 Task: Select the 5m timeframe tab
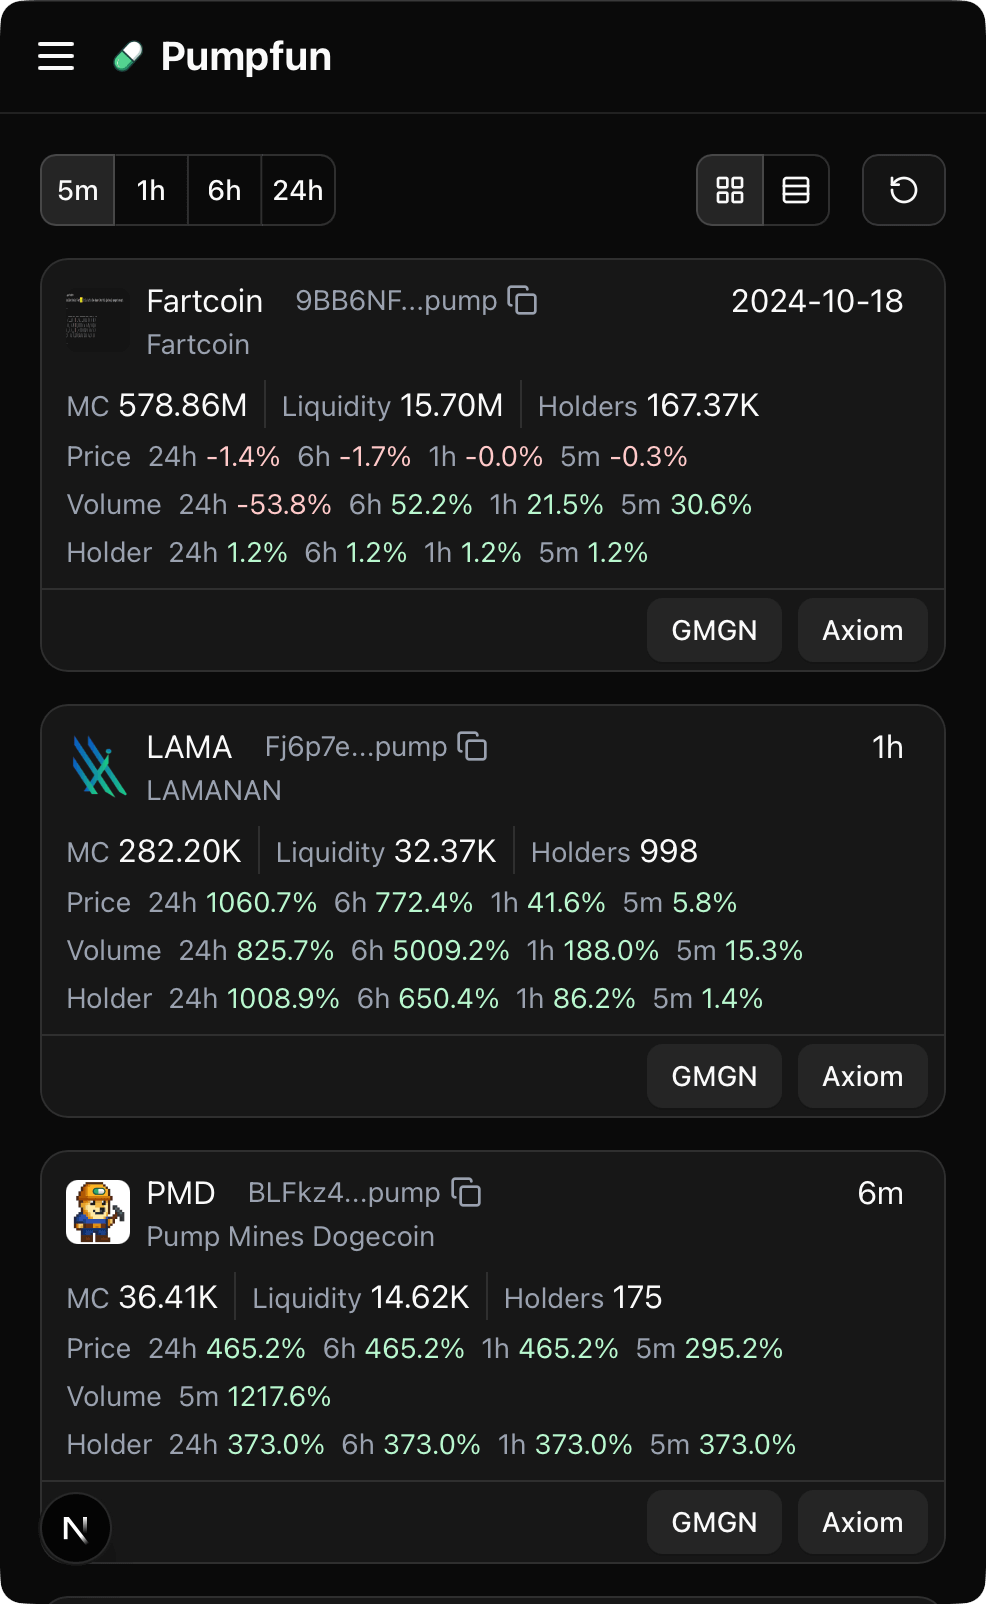78,190
